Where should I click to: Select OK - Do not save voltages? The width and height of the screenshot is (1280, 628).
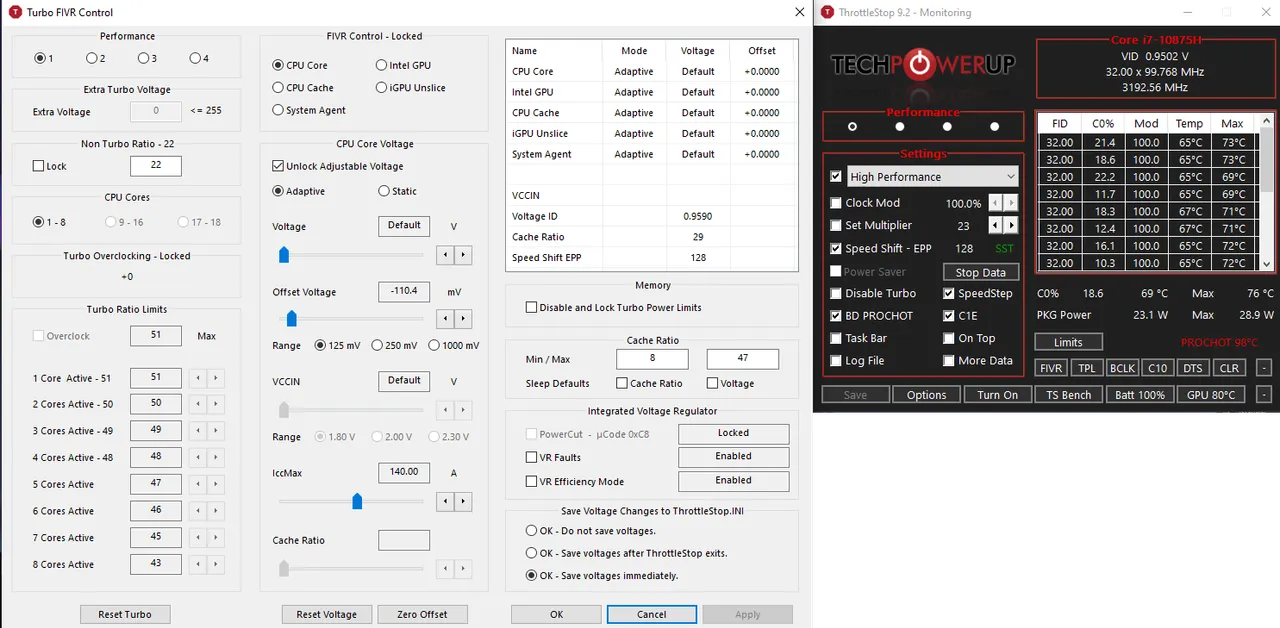[532, 531]
